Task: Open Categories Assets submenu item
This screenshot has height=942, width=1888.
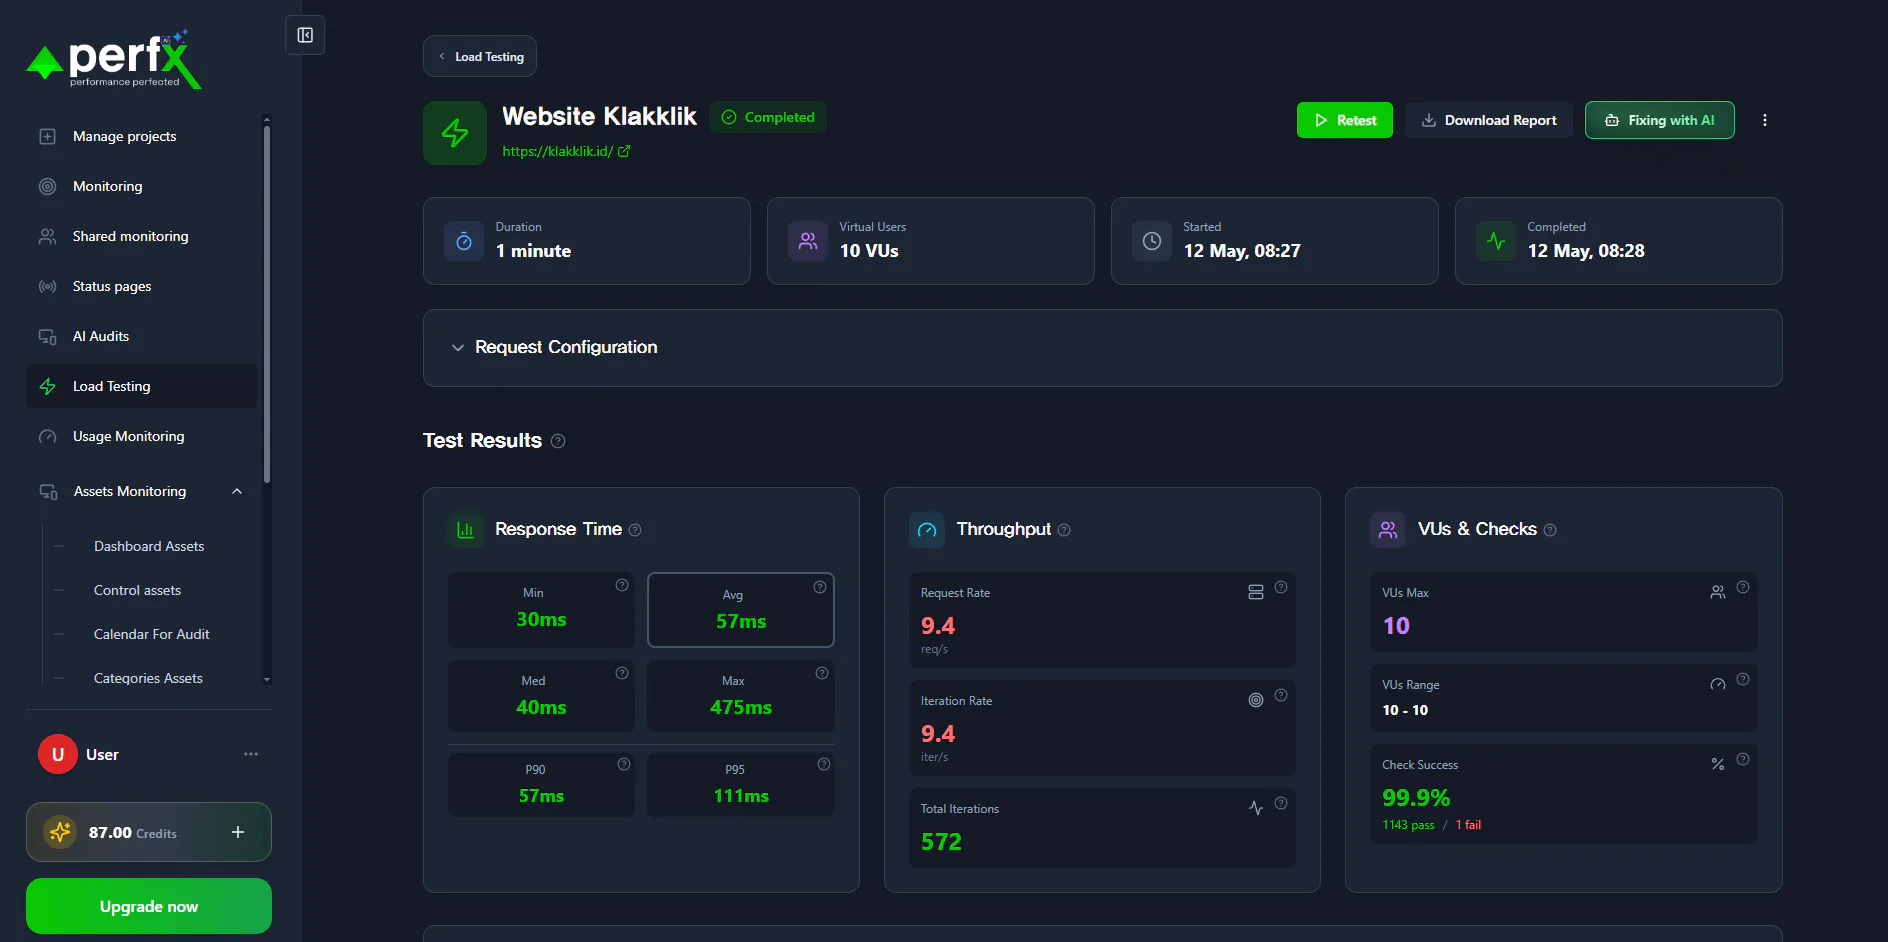Action: coord(148,678)
